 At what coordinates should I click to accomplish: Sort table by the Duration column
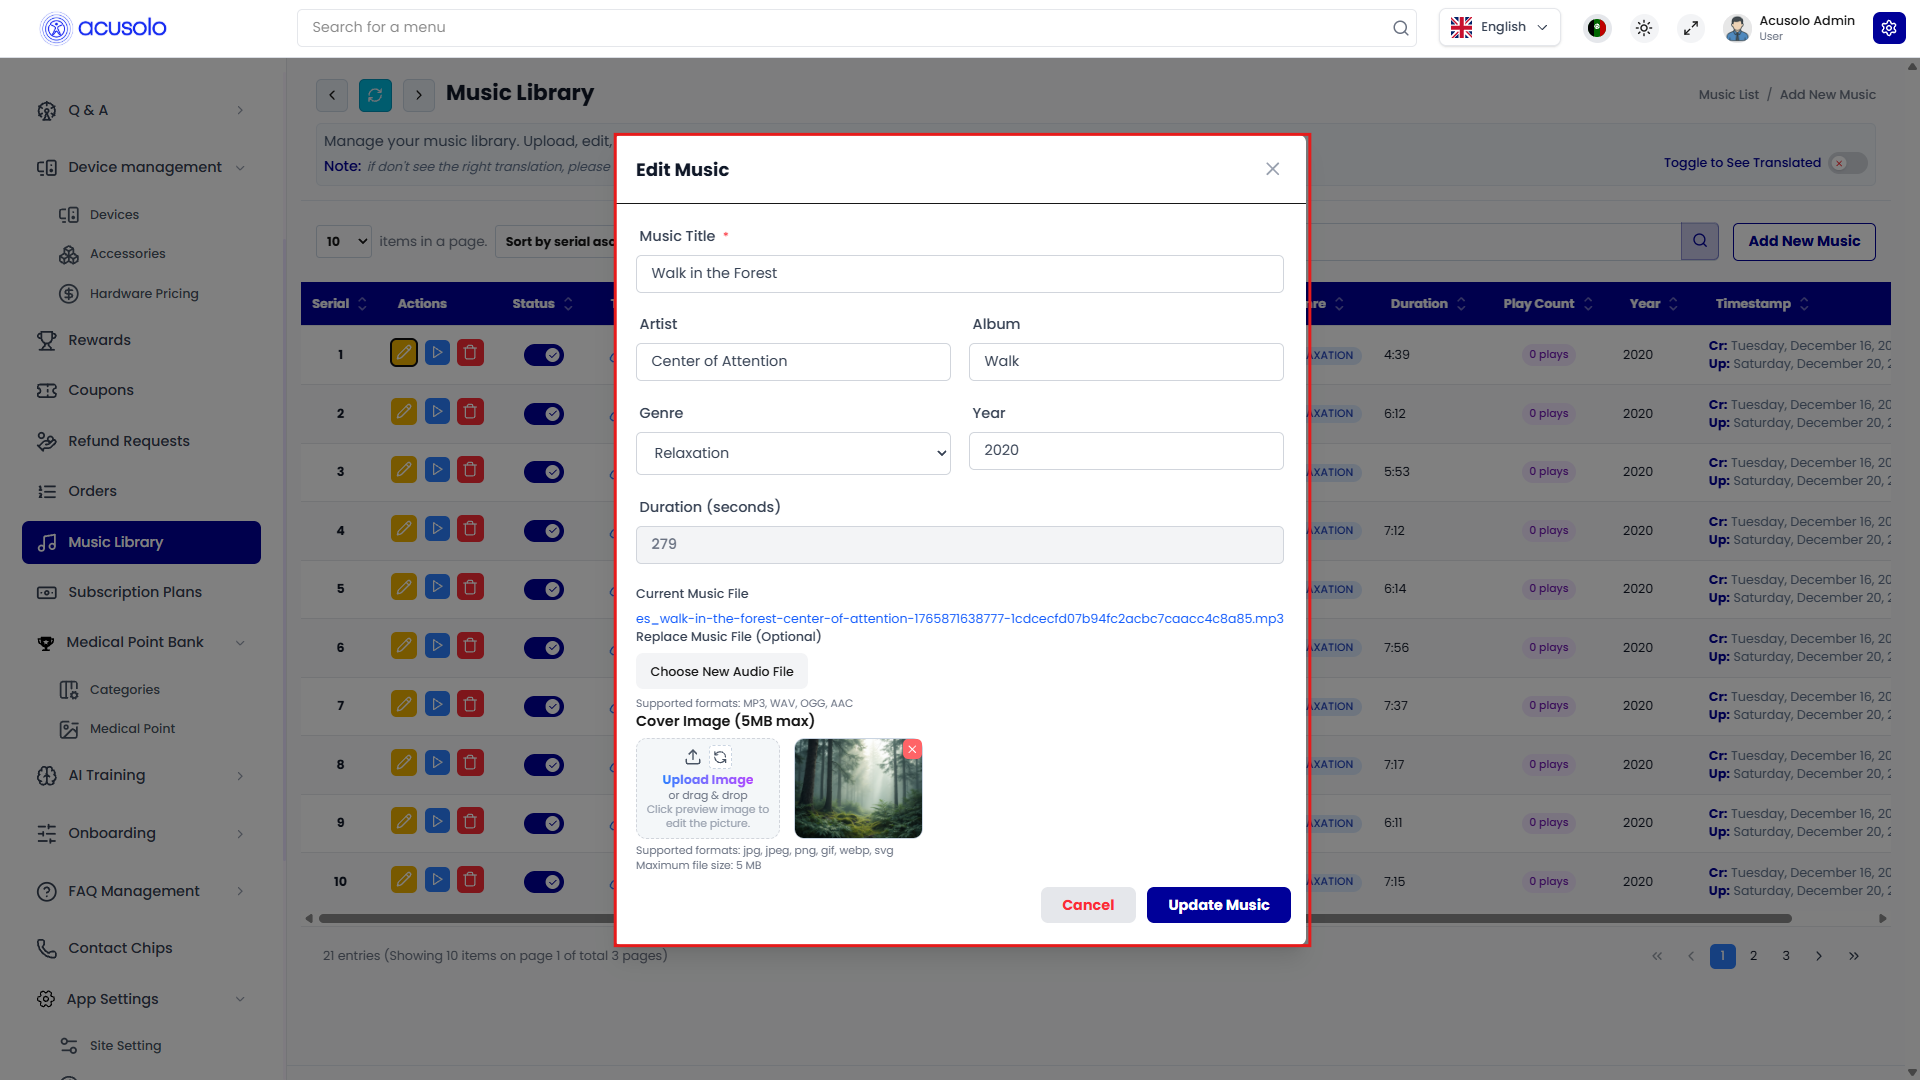click(x=1428, y=304)
